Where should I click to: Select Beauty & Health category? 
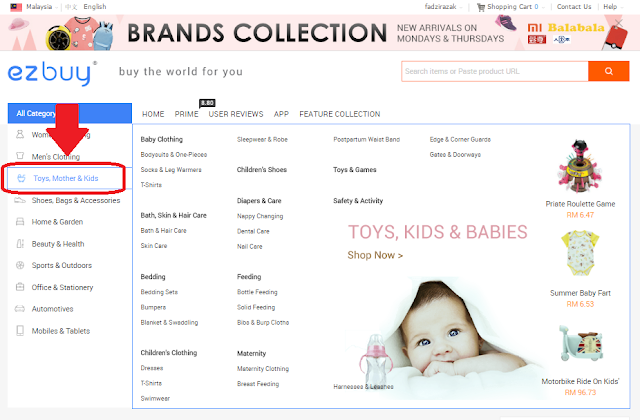58,244
